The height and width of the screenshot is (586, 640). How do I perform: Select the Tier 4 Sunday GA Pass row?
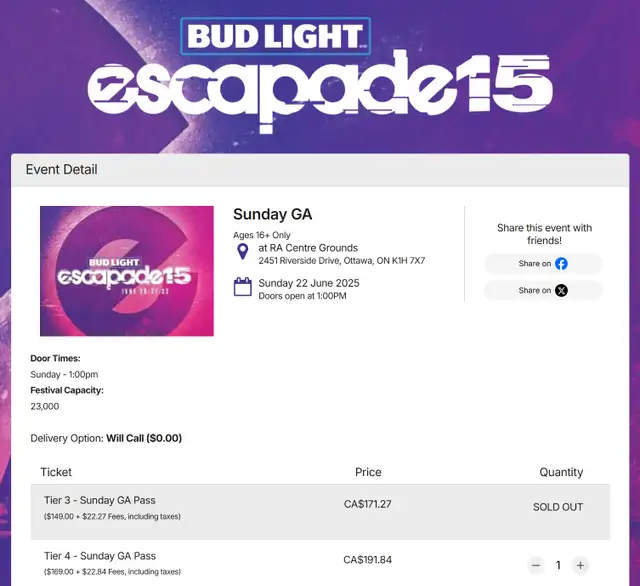(x=320, y=563)
